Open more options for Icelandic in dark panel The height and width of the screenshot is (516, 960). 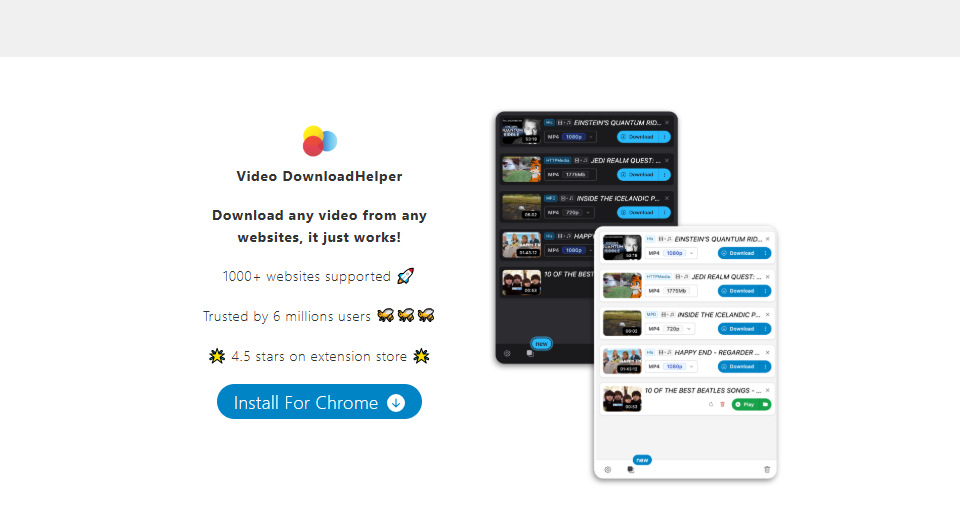point(665,213)
